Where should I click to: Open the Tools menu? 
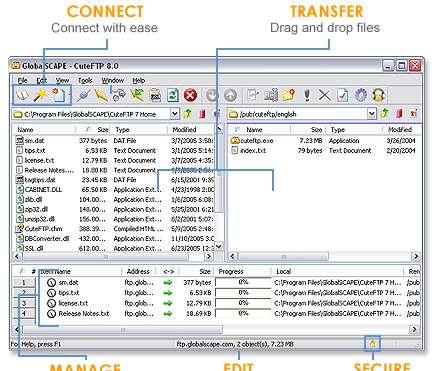click(x=85, y=80)
